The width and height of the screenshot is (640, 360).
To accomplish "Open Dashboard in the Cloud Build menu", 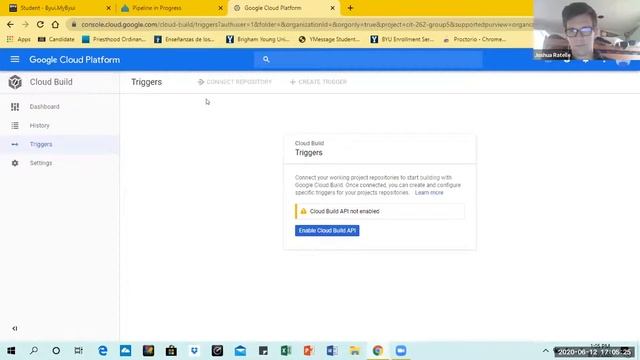I will (44, 107).
